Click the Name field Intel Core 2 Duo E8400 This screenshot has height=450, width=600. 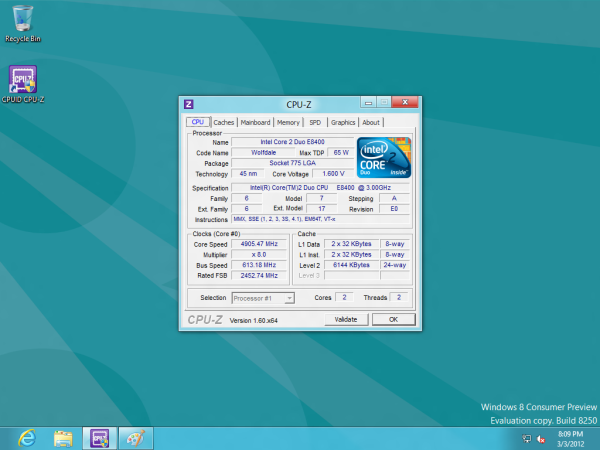tap(292, 142)
